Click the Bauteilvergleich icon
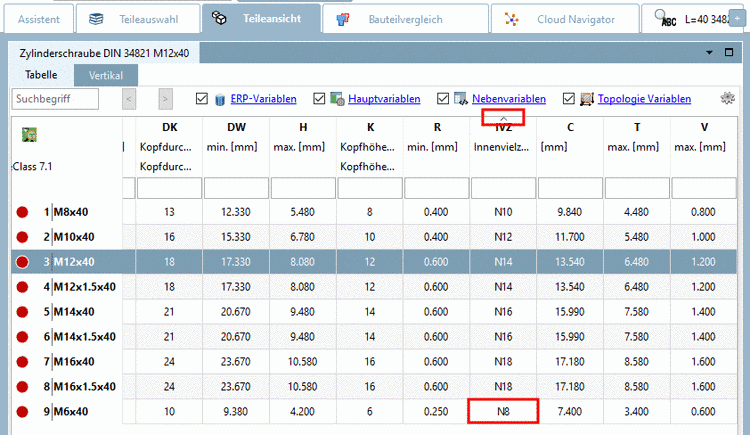The image size is (750, 435). click(x=342, y=19)
